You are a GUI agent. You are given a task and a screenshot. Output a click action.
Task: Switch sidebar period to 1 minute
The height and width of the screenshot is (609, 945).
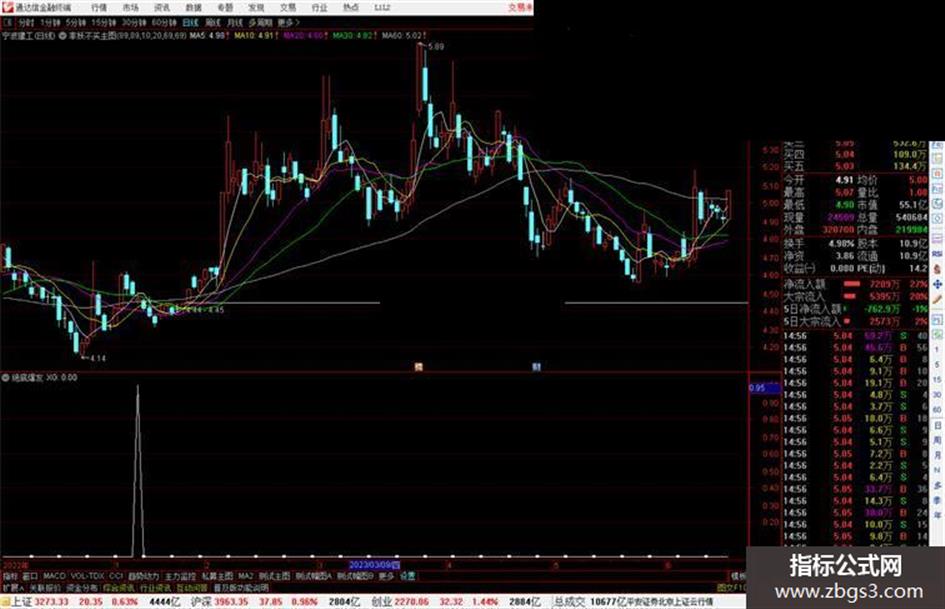pyautogui.click(x=938, y=349)
